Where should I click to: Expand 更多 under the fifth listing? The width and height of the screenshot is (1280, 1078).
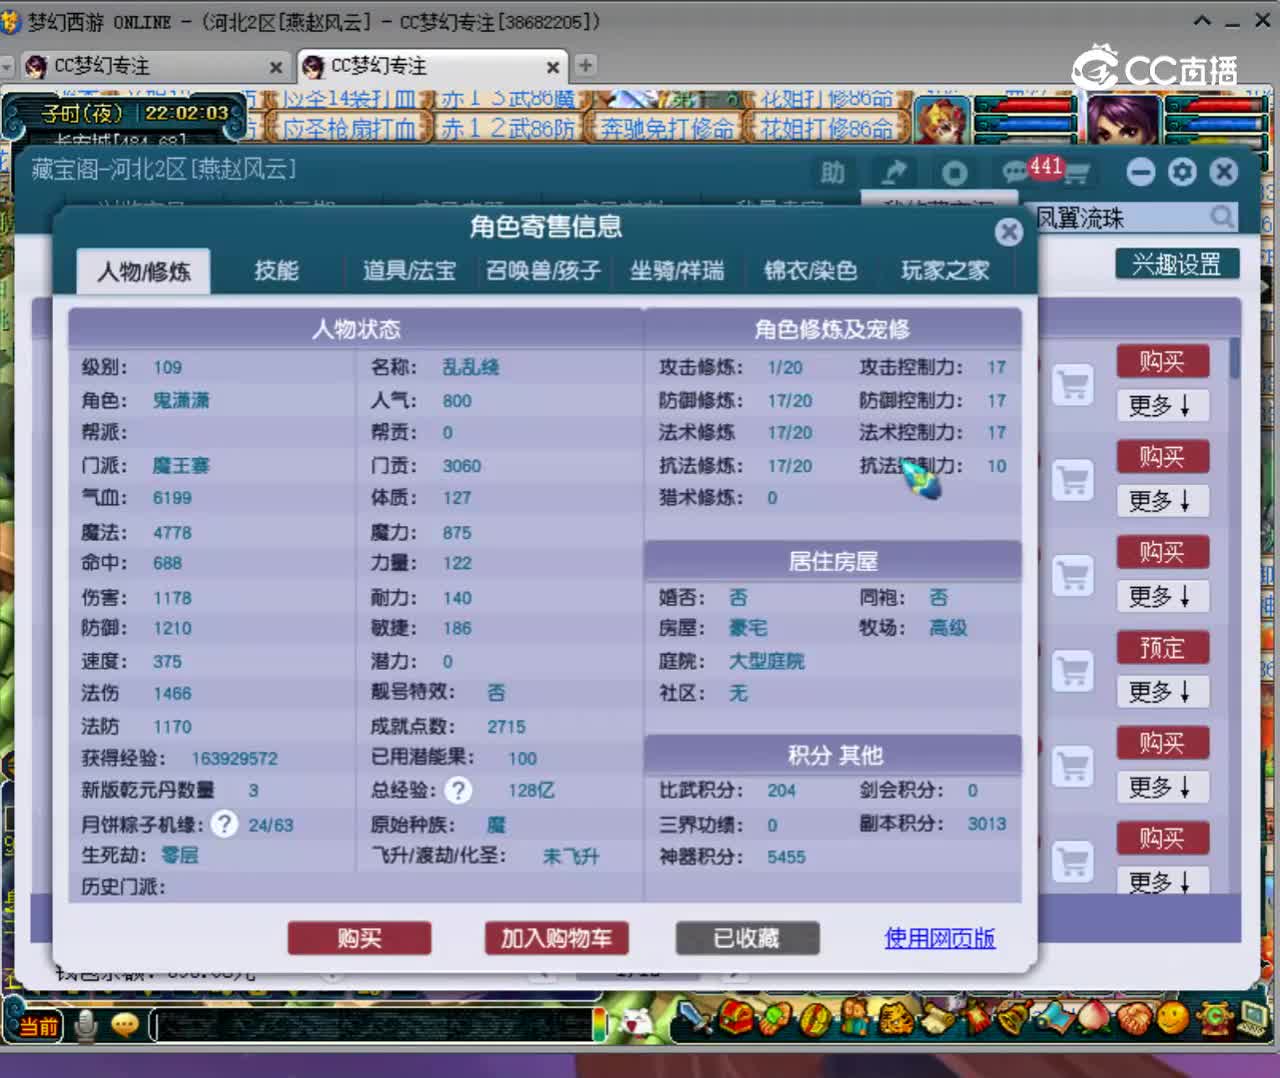[1162, 787]
